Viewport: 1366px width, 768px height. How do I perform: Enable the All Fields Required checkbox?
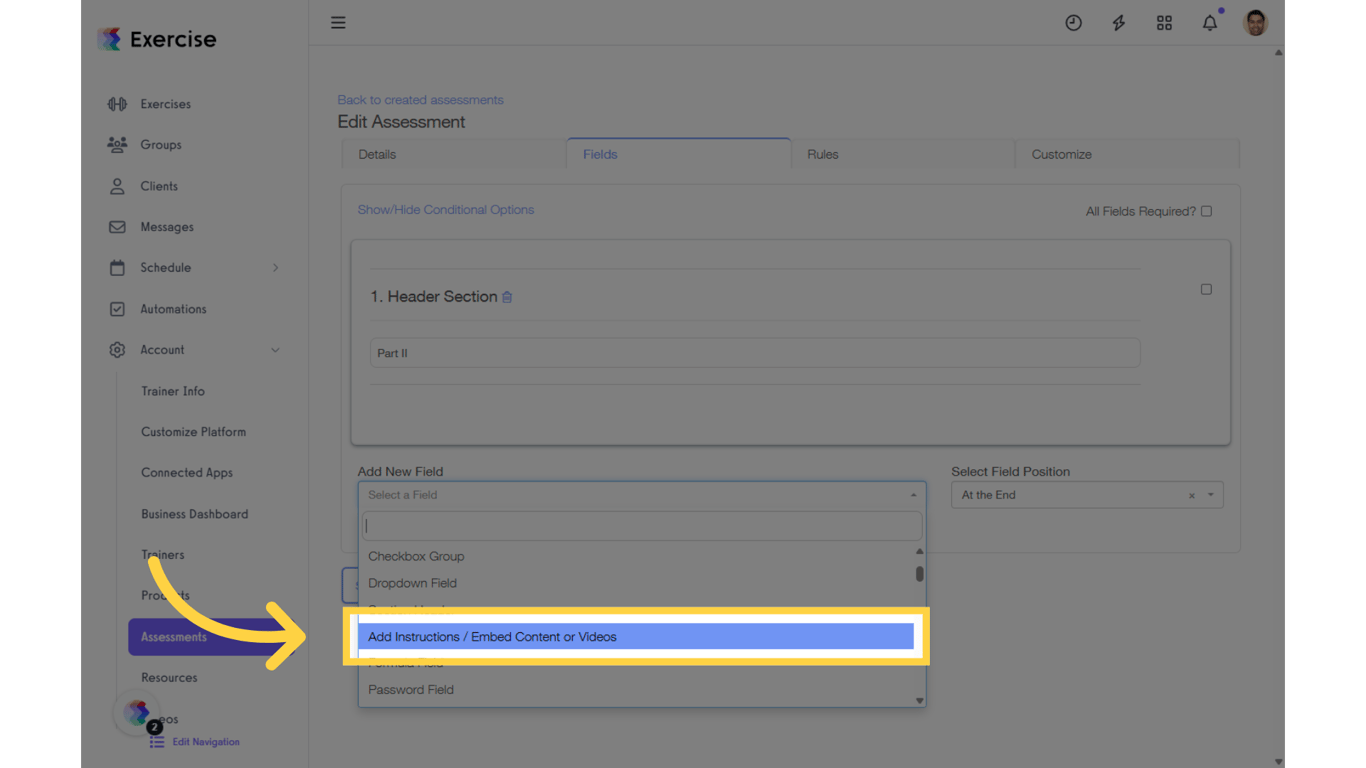pyautogui.click(x=1205, y=211)
